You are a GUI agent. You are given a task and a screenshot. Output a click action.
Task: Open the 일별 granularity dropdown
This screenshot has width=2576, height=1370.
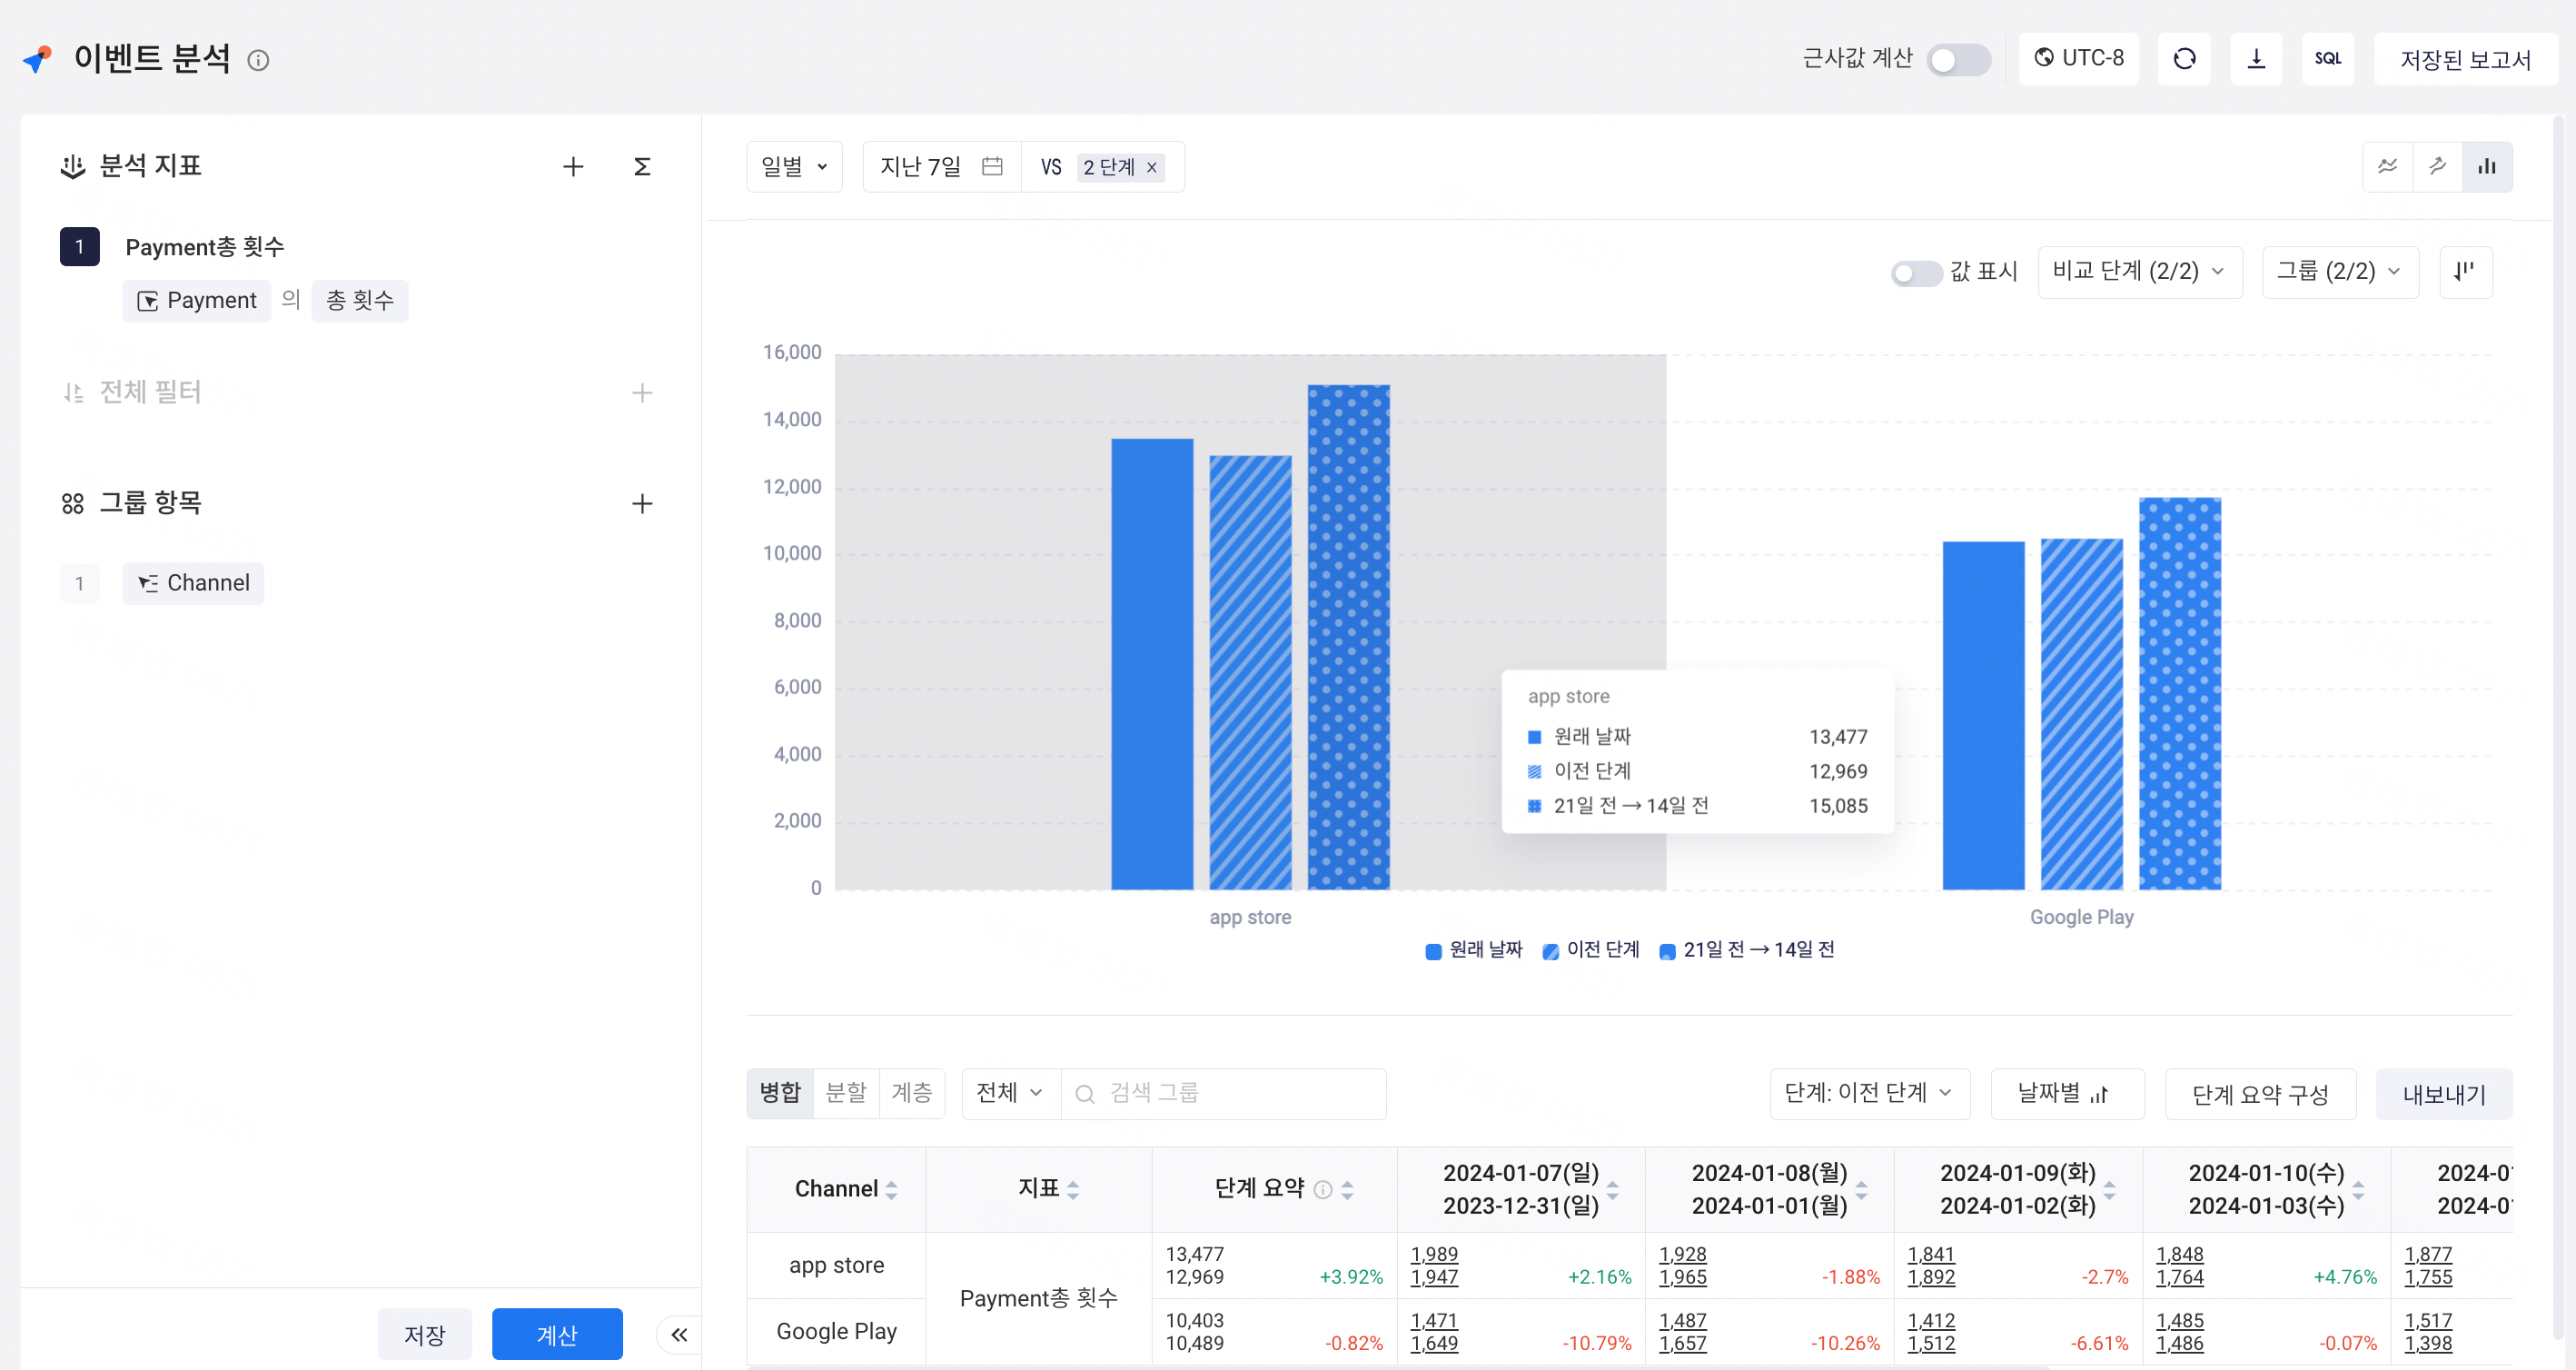794,167
